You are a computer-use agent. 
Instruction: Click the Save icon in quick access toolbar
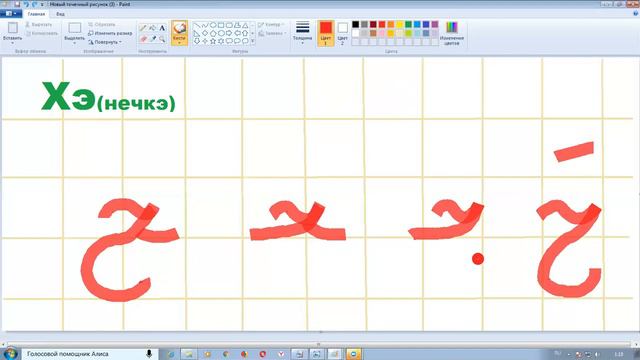pos(17,4)
